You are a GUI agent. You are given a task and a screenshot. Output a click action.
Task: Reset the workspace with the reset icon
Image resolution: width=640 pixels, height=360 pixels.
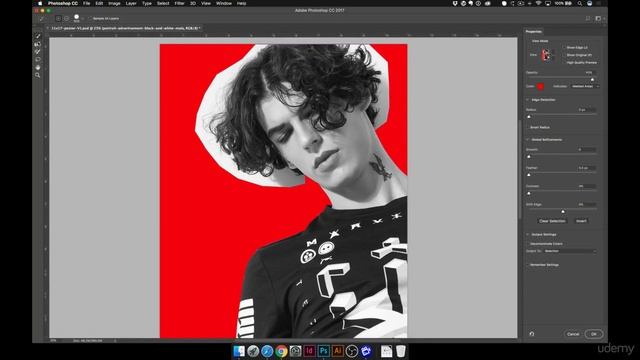click(x=531, y=334)
